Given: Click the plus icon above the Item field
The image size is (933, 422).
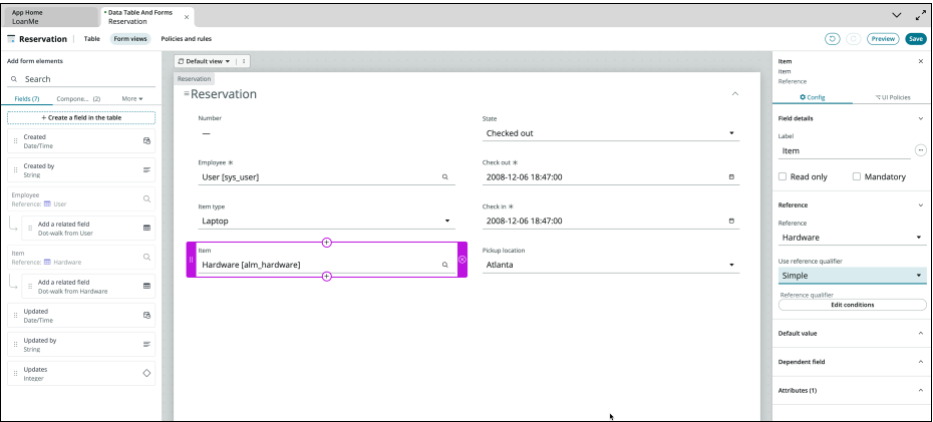Looking at the screenshot, I should (327, 243).
